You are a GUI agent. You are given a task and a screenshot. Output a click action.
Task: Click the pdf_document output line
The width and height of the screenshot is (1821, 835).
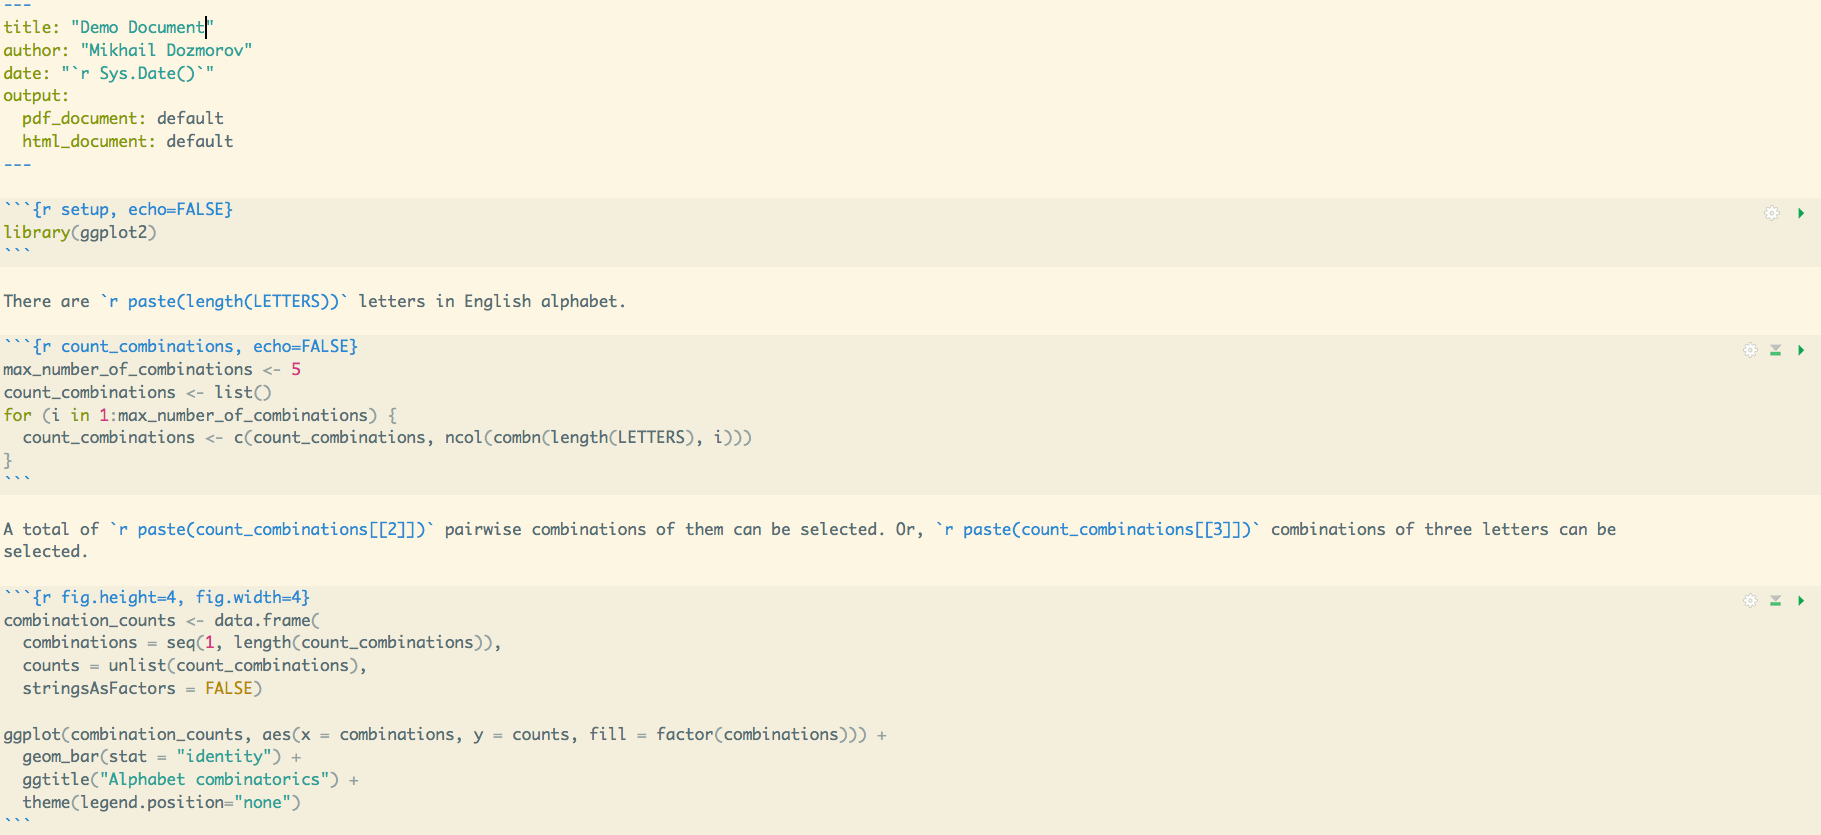(122, 119)
